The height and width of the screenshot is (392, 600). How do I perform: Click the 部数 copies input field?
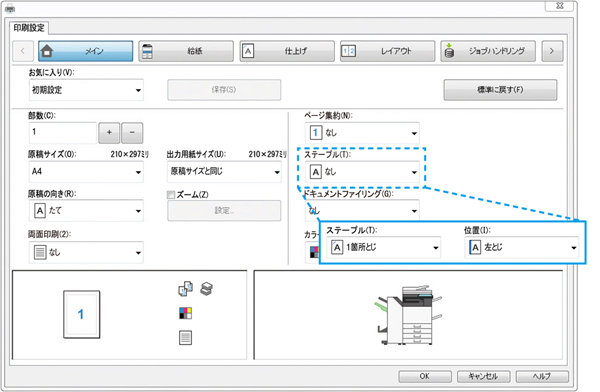click(63, 132)
